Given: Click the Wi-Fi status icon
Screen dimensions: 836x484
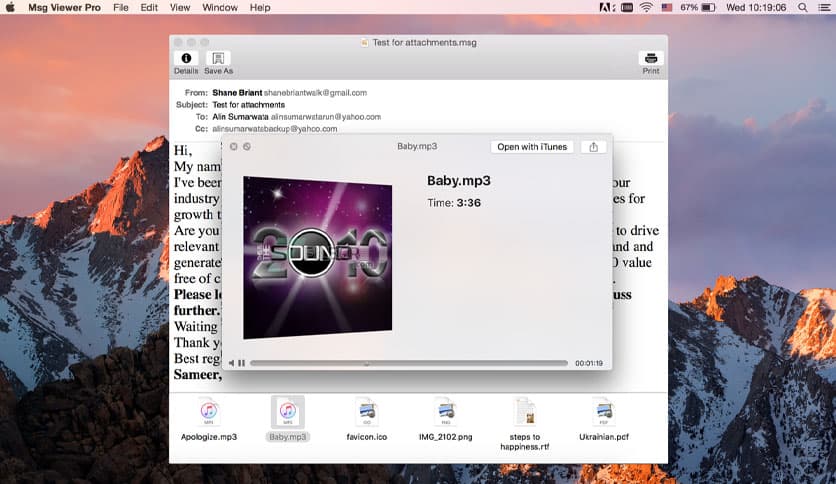Looking at the screenshot, I should [x=646, y=7].
